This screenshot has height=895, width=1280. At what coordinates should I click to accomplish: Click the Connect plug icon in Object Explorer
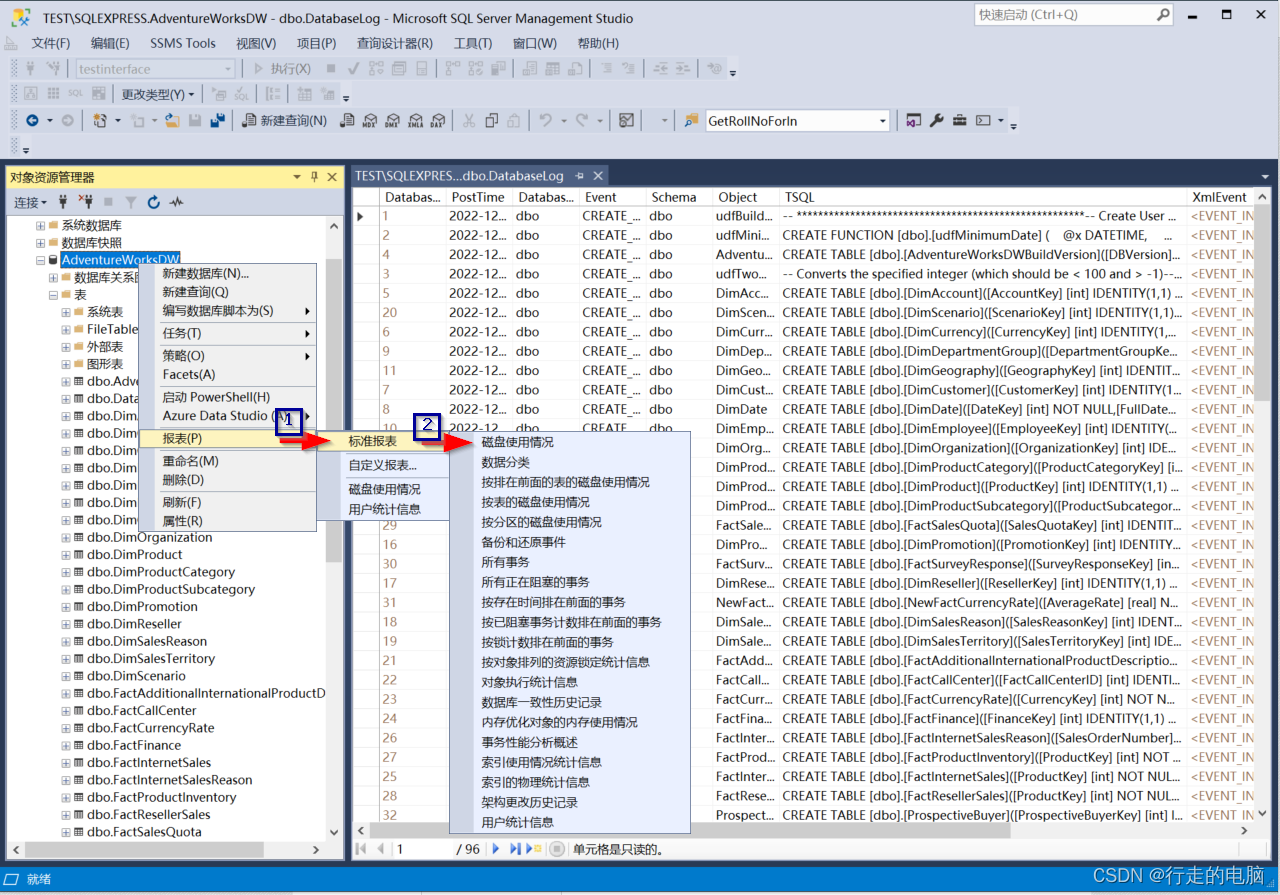[x=64, y=202]
